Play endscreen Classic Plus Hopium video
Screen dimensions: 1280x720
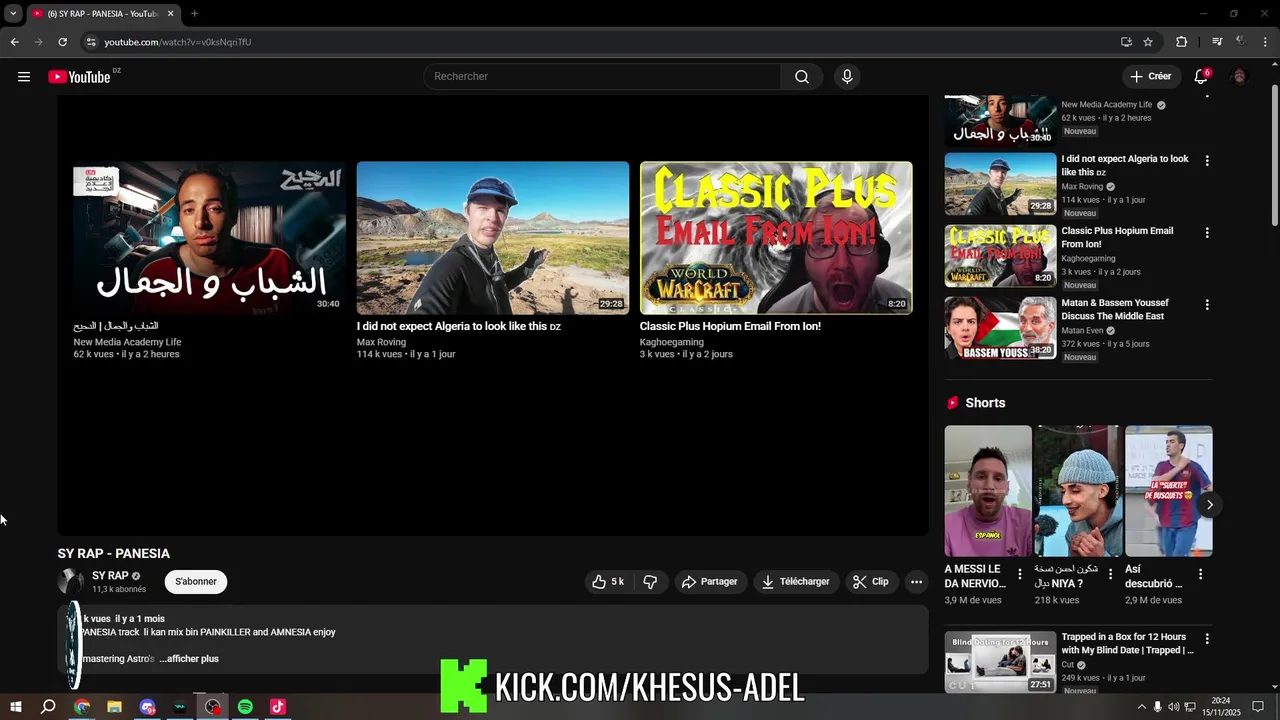(x=776, y=238)
